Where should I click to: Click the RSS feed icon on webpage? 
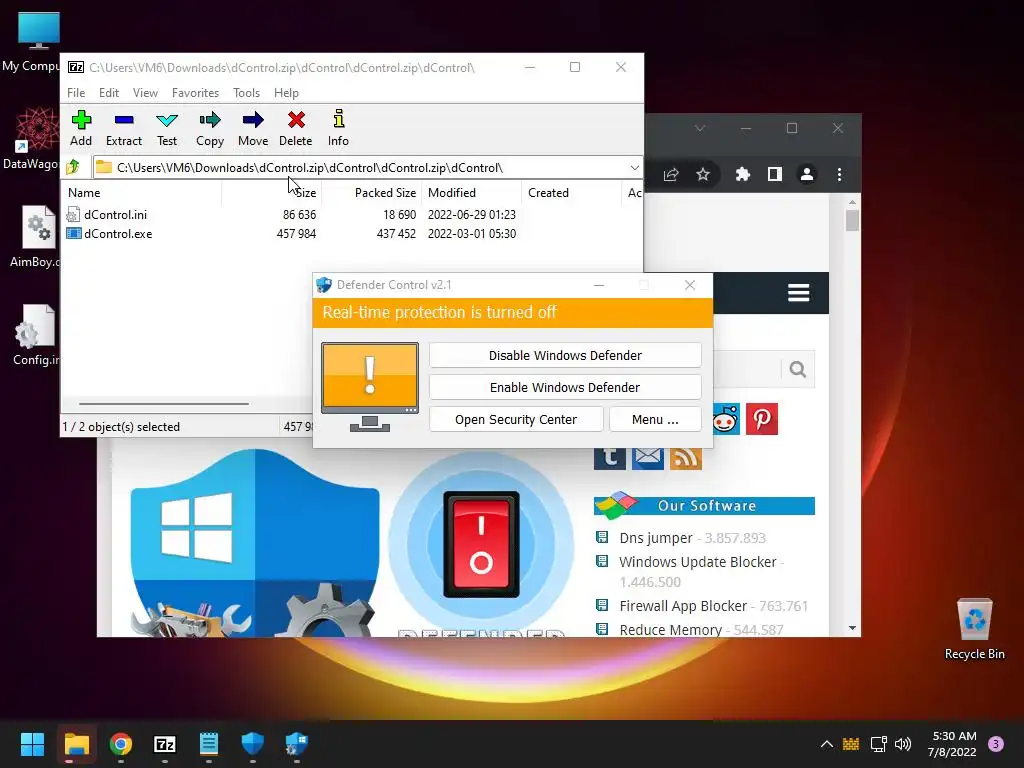click(x=685, y=458)
